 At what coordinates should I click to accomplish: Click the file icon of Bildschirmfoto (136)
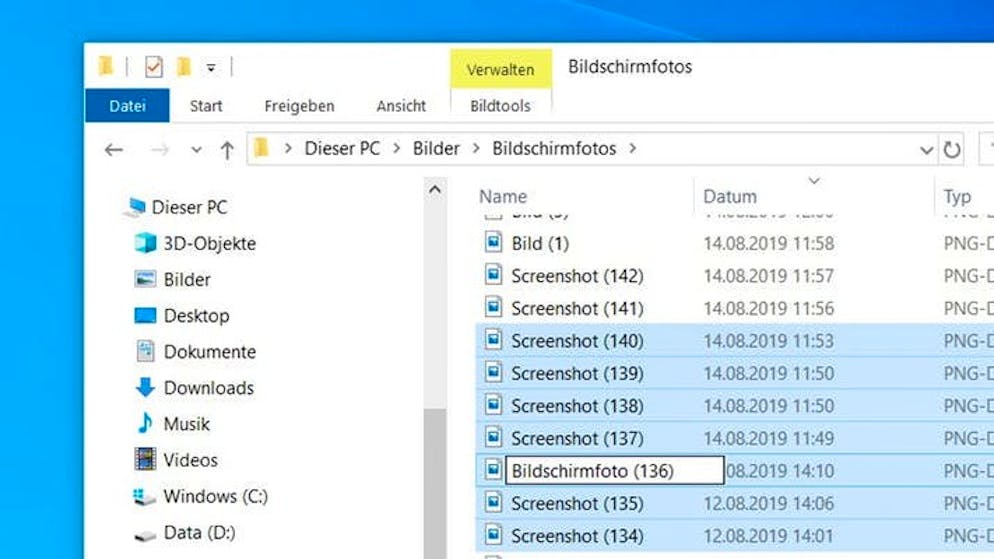point(494,470)
